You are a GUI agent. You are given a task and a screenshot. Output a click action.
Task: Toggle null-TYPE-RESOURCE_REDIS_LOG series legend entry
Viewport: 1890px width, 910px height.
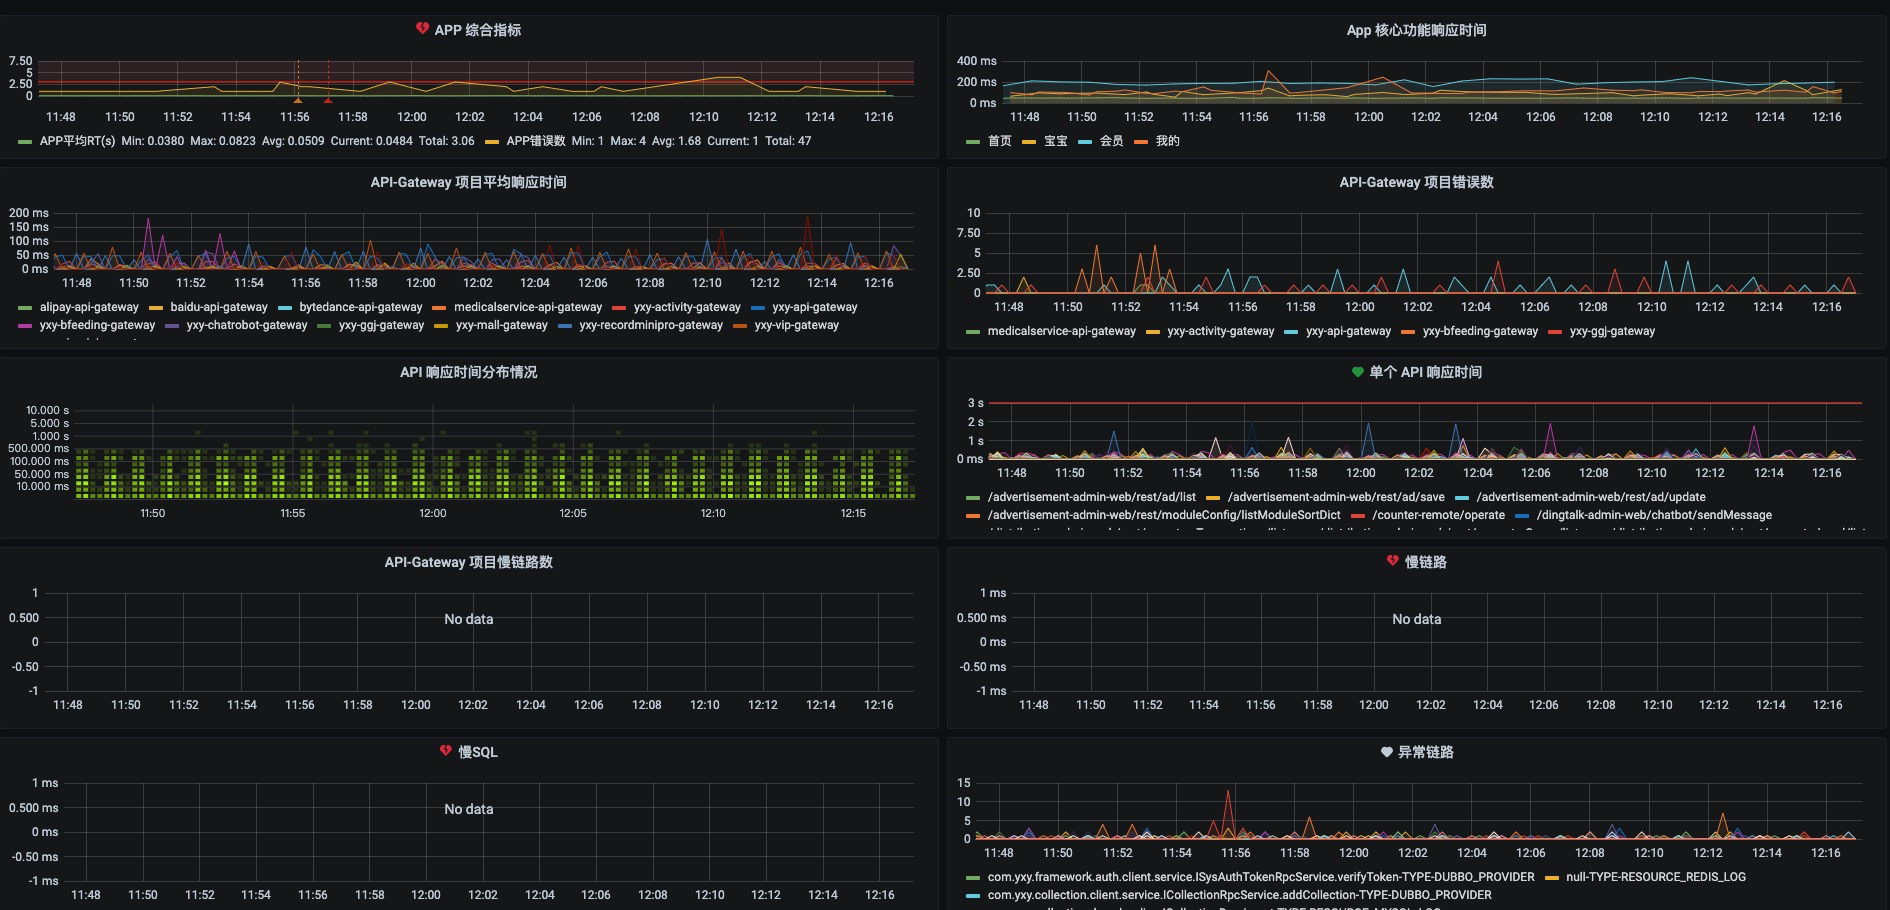(x=1656, y=877)
